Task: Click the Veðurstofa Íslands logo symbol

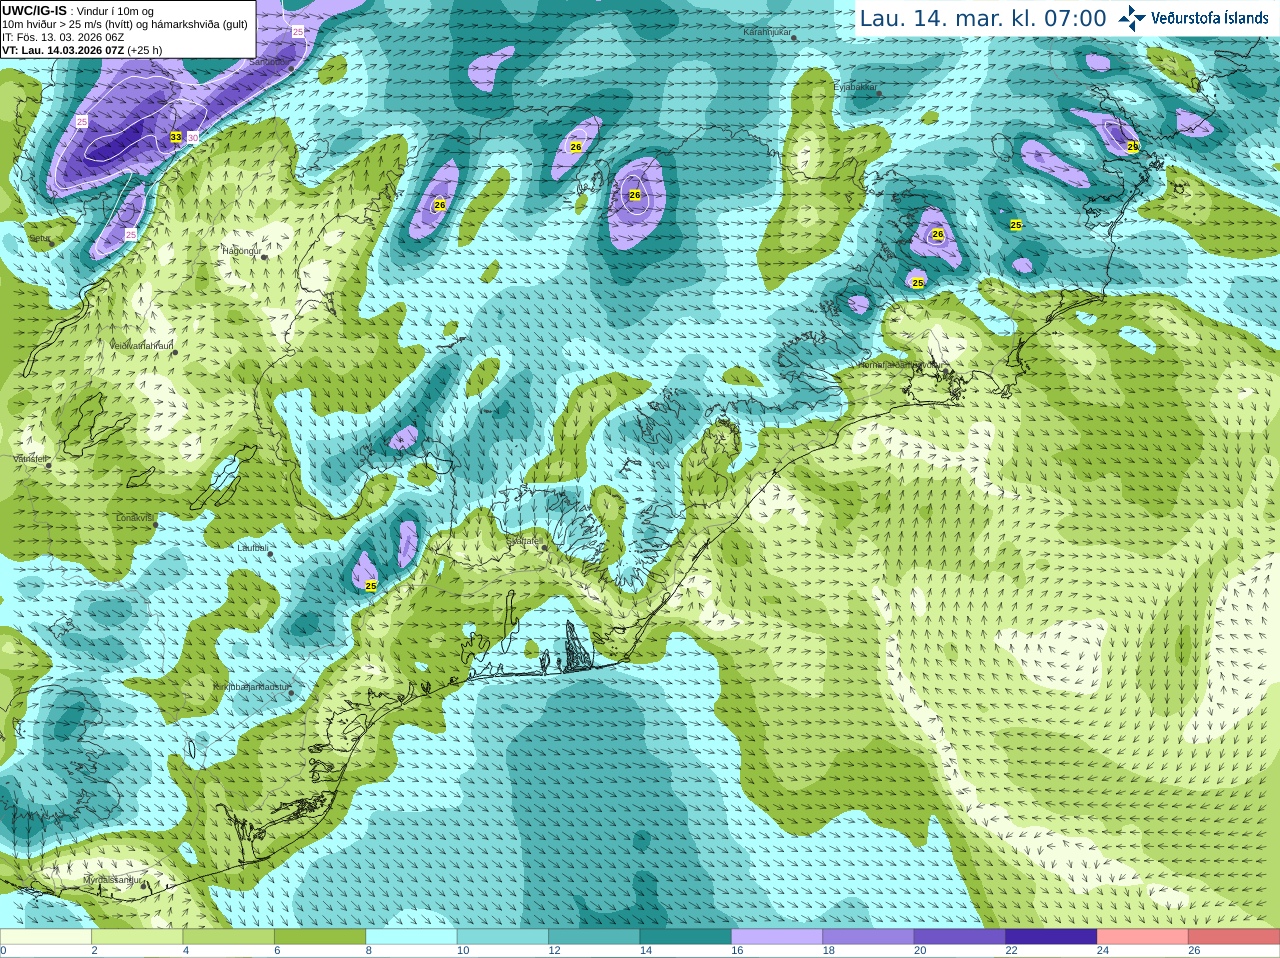Action: point(1132,18)
